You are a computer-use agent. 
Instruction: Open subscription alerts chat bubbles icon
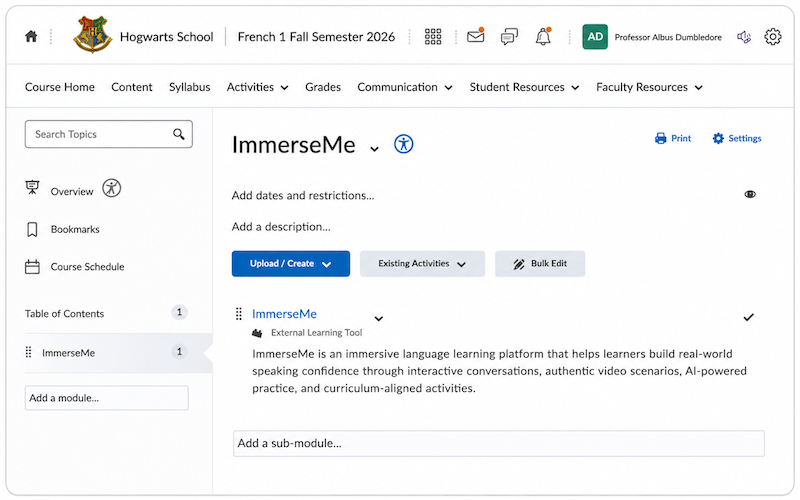point(509,37)
